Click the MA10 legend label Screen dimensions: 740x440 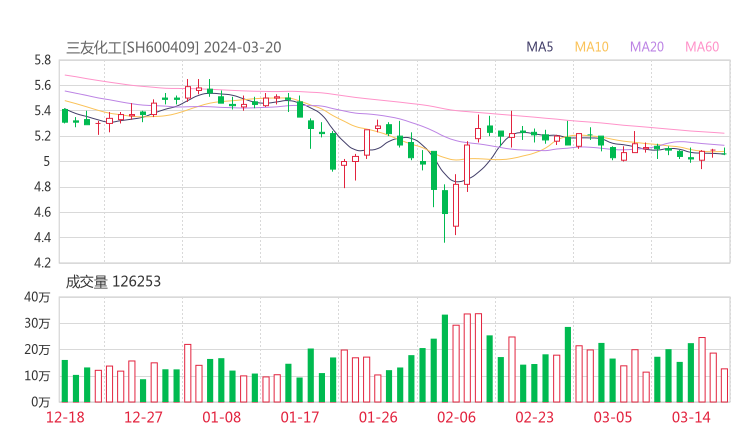tap(591, 47)
